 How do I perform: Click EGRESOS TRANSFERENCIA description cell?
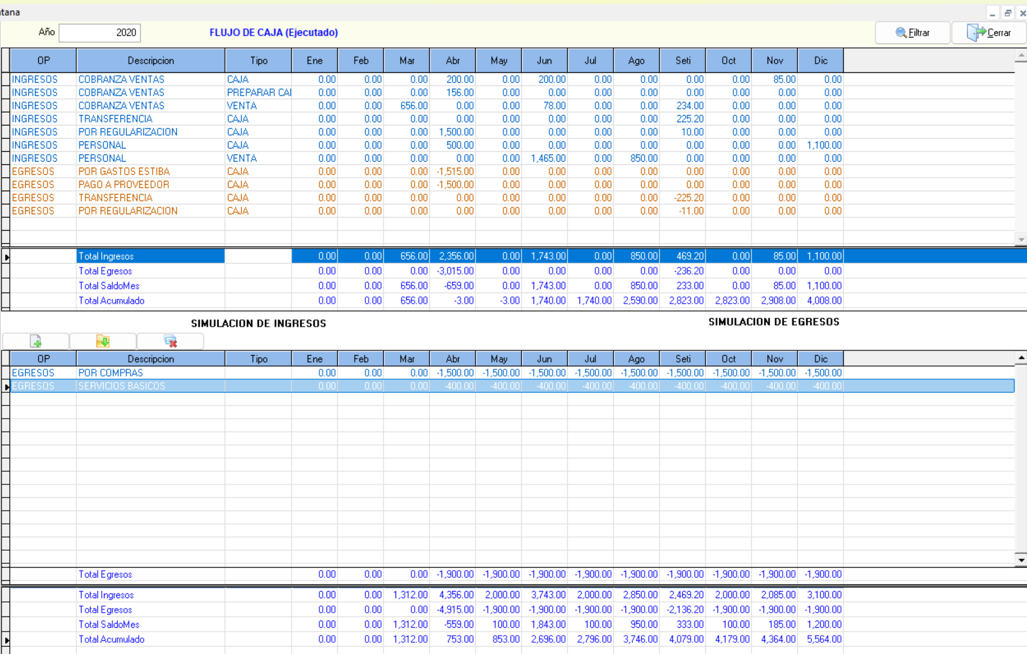coord(151,198)
